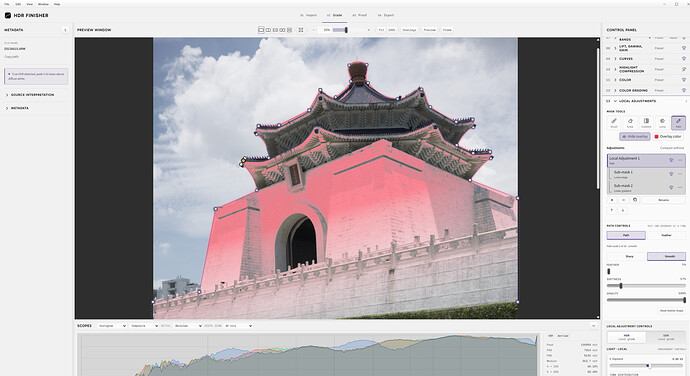This screenshot has width=690, height=376.
Task: Open the File menu
Action: [7, 4]
